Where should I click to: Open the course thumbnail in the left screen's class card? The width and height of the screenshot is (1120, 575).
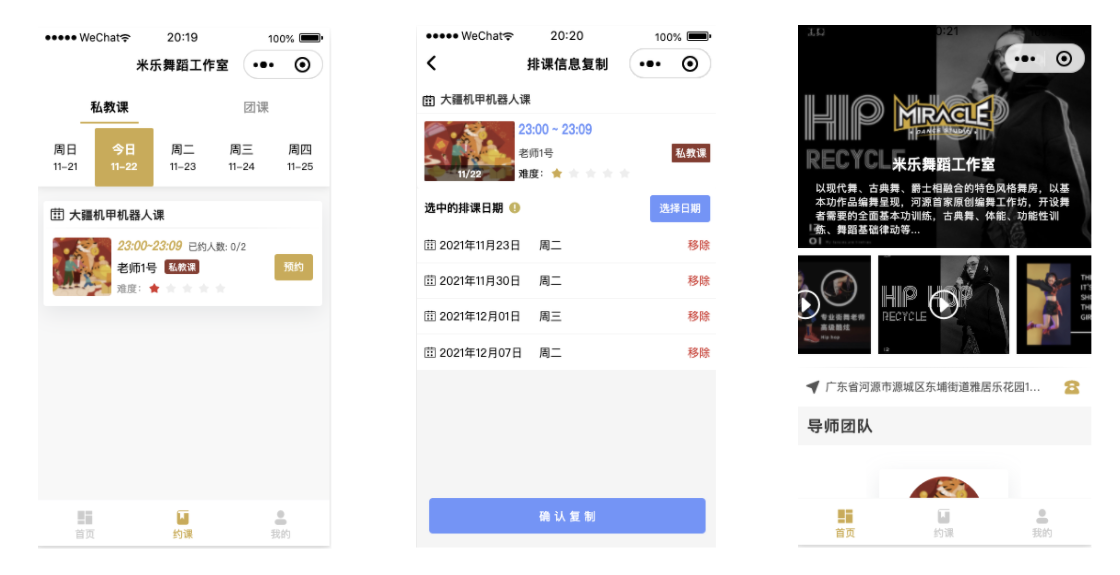[x=81, y=266]
